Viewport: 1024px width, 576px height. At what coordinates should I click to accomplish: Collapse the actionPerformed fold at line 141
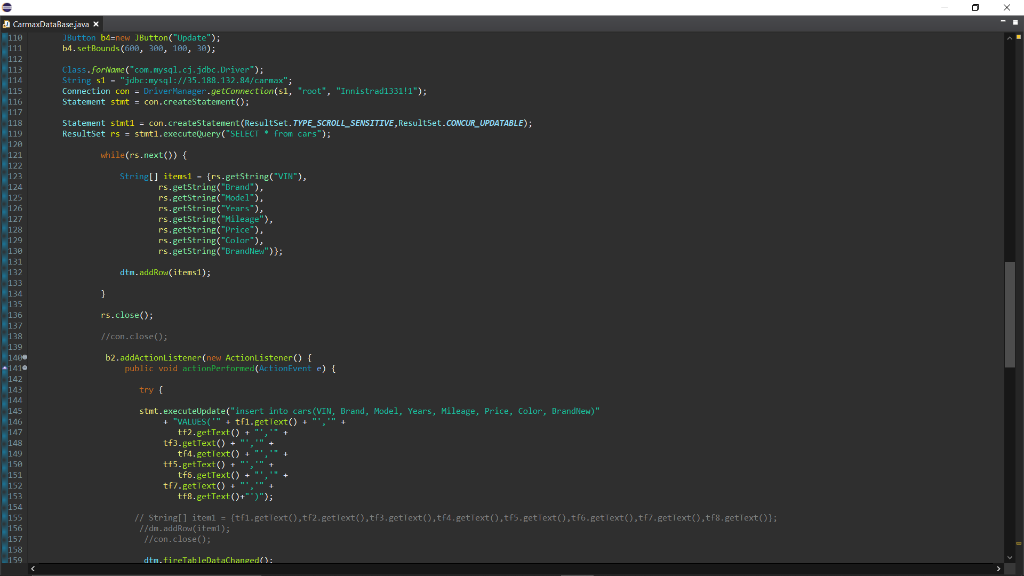pos(24,368)
